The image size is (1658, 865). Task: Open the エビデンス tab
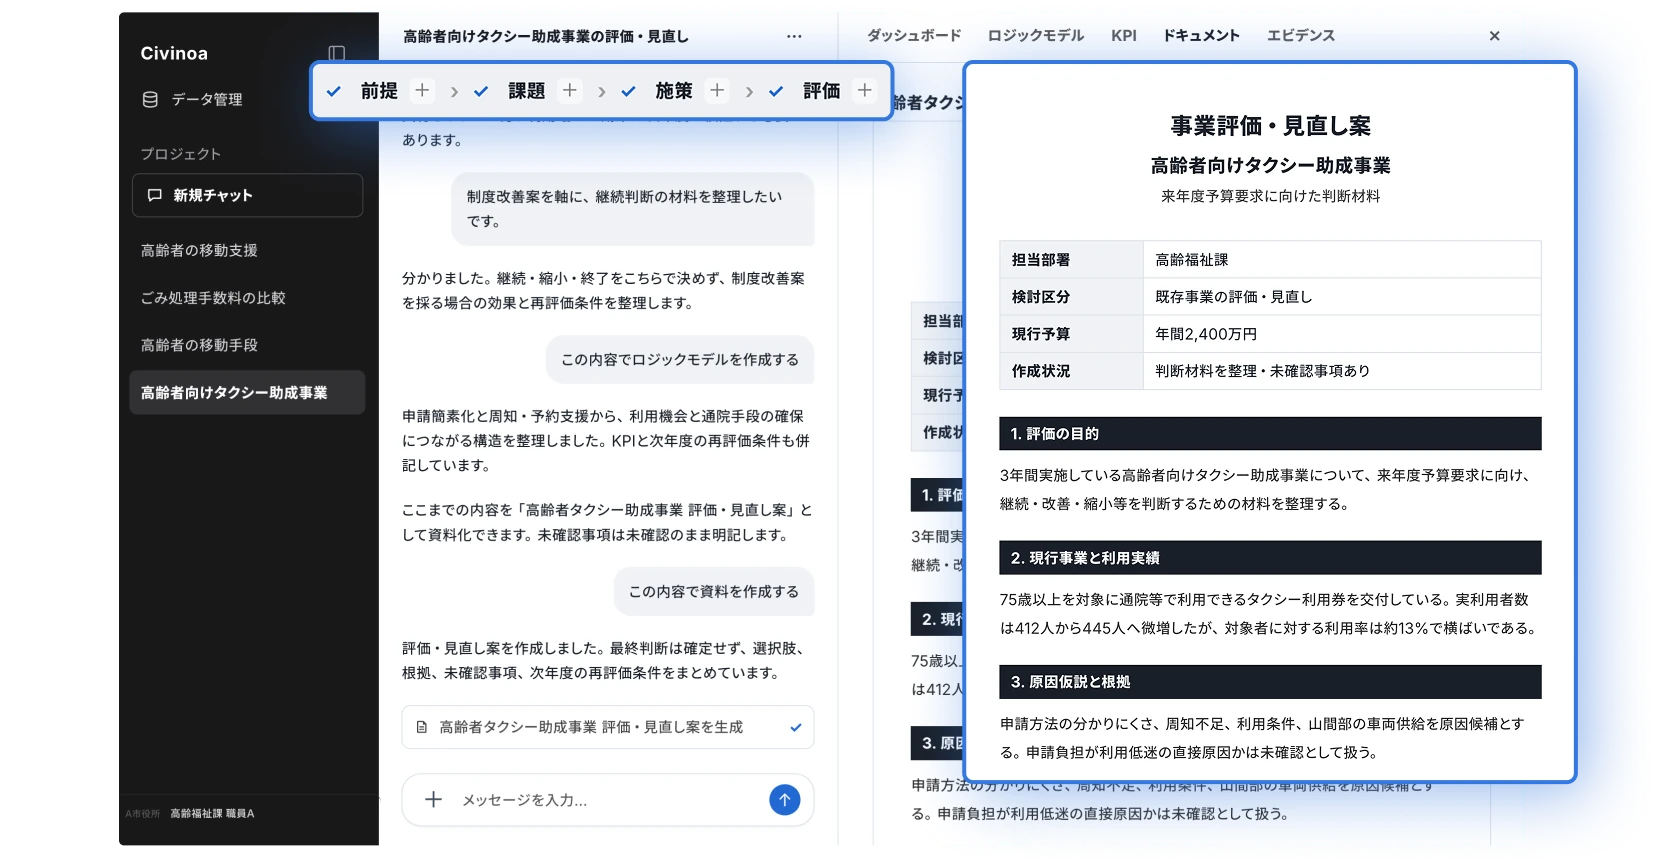(x=1301, y=36)
